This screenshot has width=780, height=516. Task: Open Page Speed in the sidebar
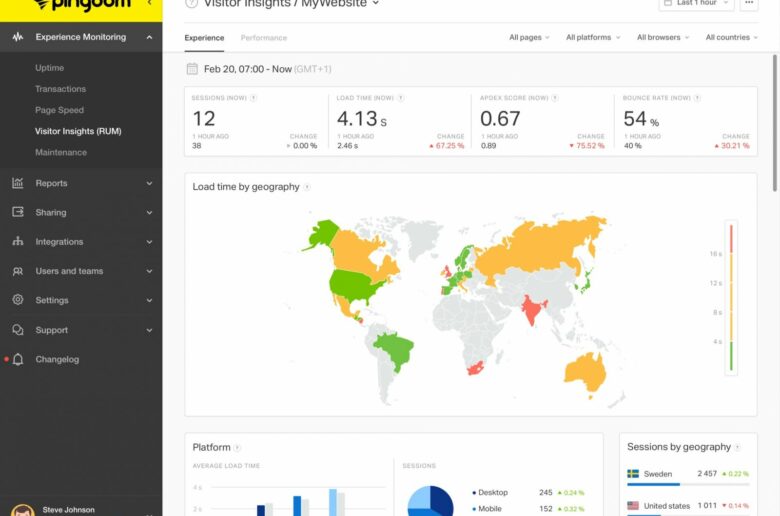tap(59, 110)
